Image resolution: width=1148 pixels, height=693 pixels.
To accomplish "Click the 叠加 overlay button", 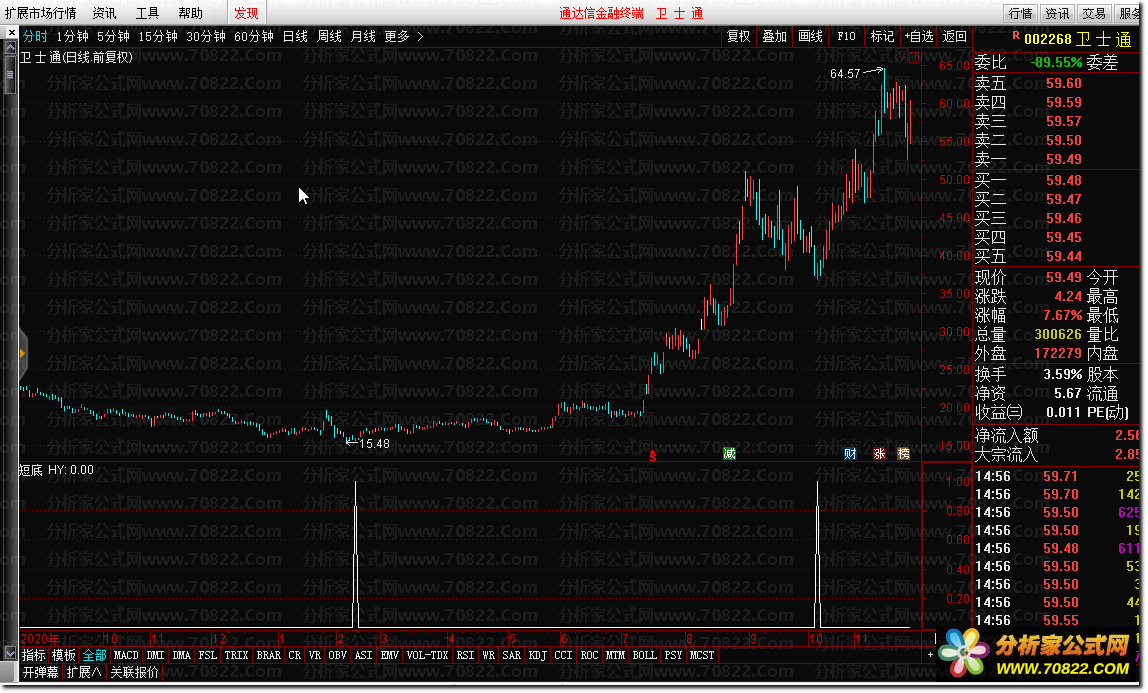I will coord(775,36).
